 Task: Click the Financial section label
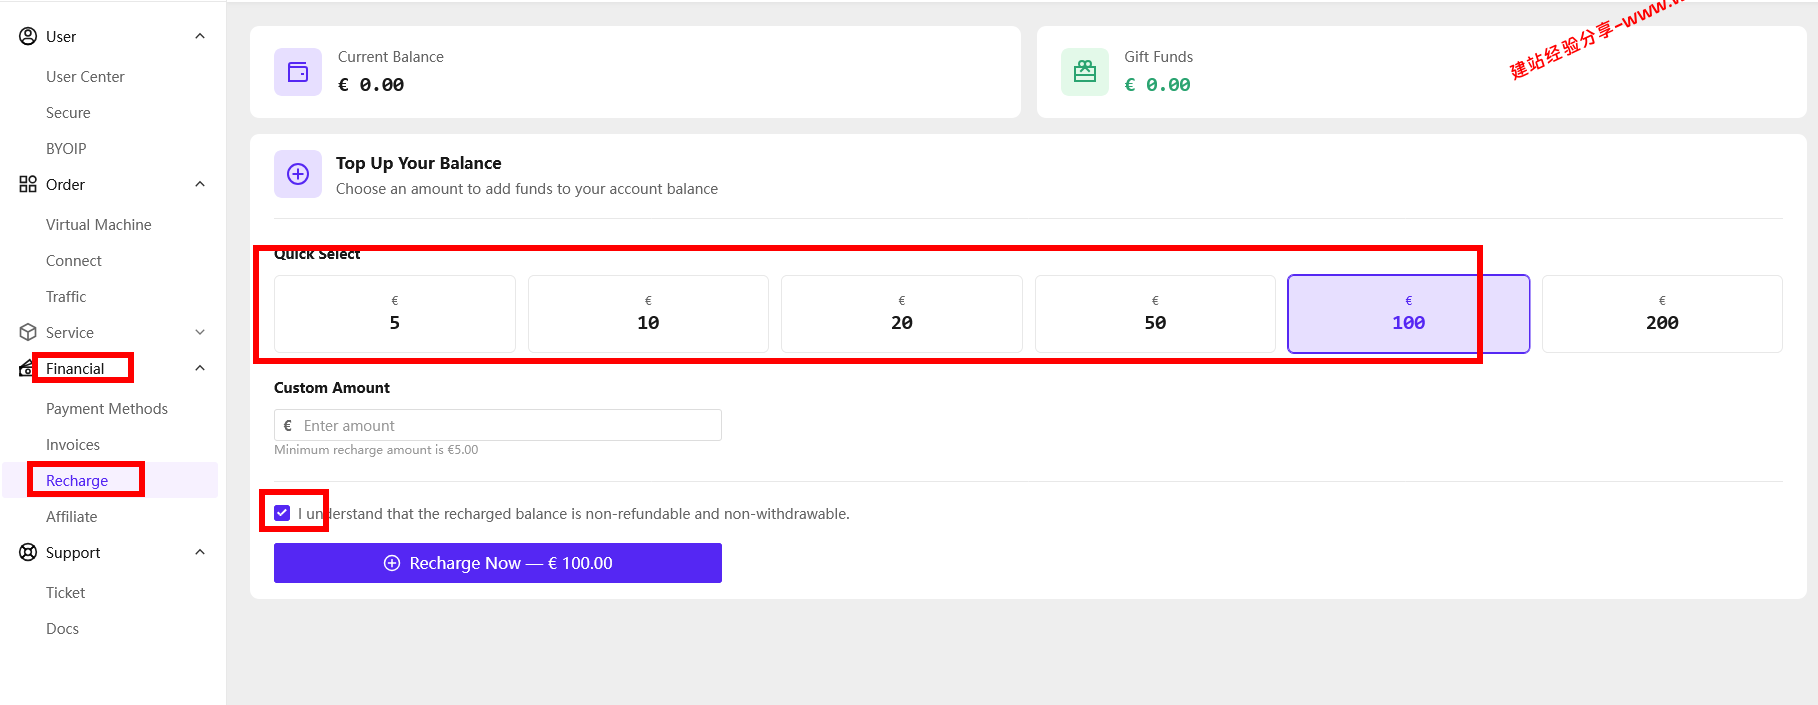pyautogui.click(x=75, y=369)
